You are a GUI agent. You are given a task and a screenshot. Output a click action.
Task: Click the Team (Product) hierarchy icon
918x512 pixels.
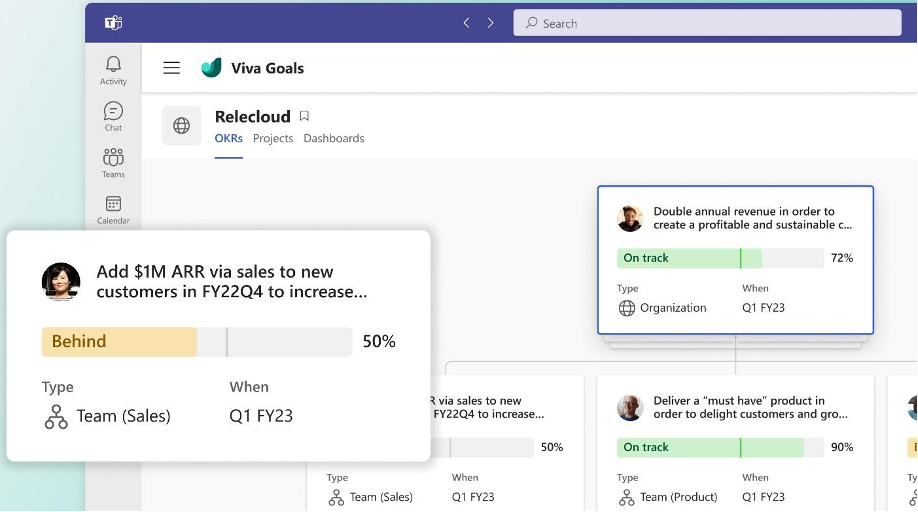click(x=626, y=497)
